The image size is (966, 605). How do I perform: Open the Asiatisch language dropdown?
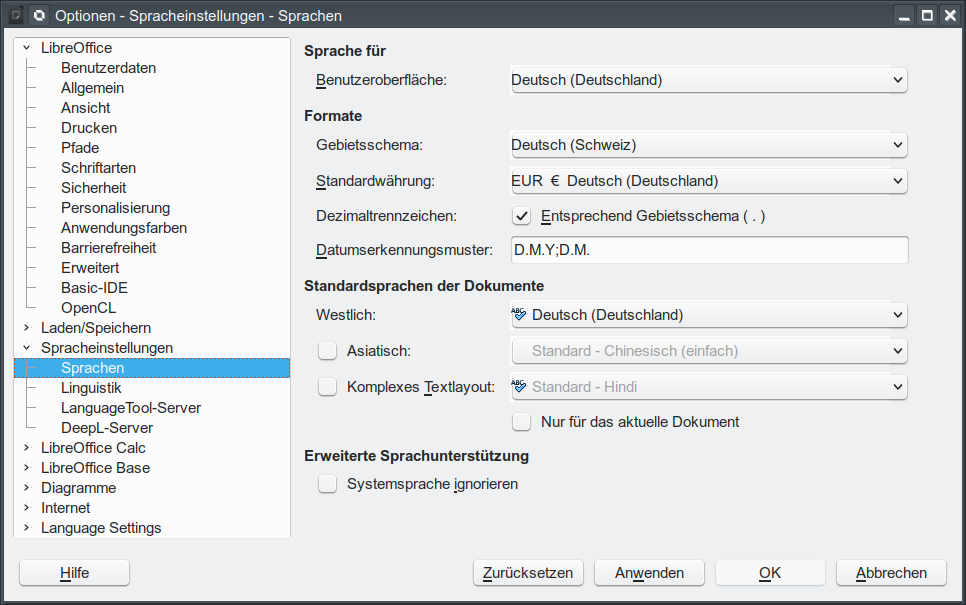pyautogui.click(x=708, y=351)
